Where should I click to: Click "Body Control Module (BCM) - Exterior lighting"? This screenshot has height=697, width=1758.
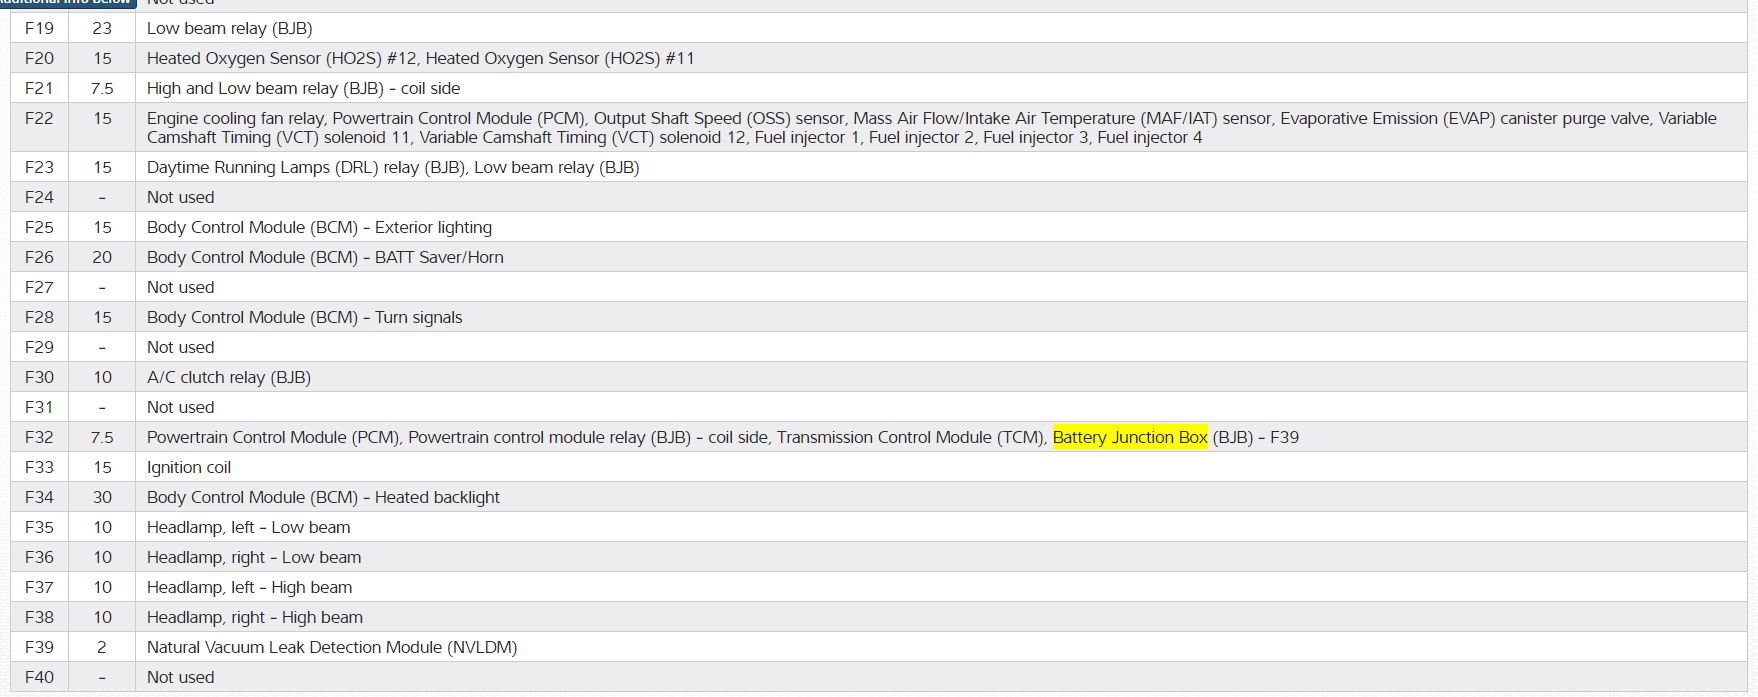pos(319,227)
